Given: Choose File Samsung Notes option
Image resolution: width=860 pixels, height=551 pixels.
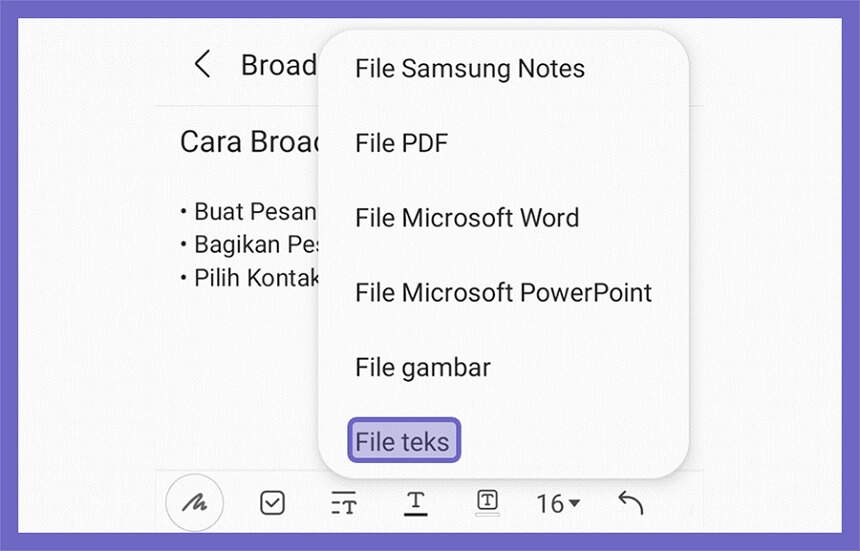Looking at the screenshot, I should pyautogui.click(x=469, y=69).
